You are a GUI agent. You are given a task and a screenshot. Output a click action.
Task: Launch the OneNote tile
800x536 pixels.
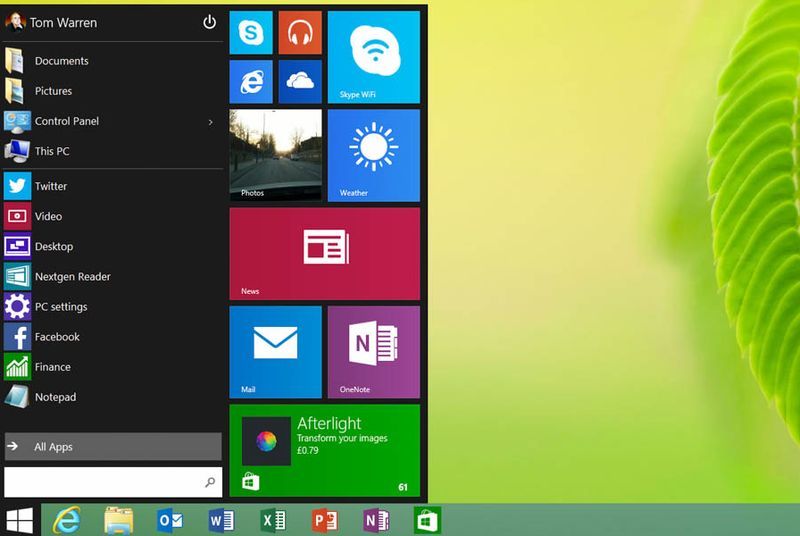(x=373, y=351)
